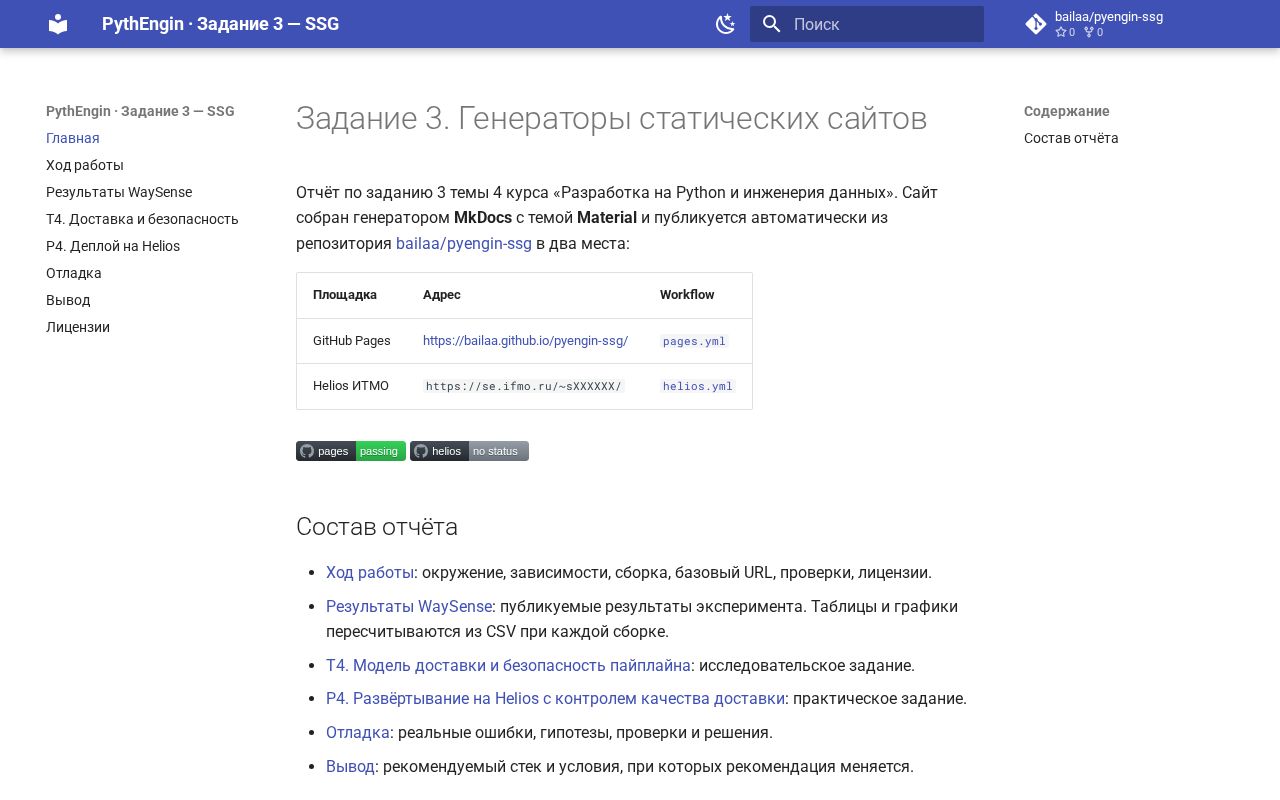
Task: Open Отладка in left navigation
Action: [x=74, y=273]
